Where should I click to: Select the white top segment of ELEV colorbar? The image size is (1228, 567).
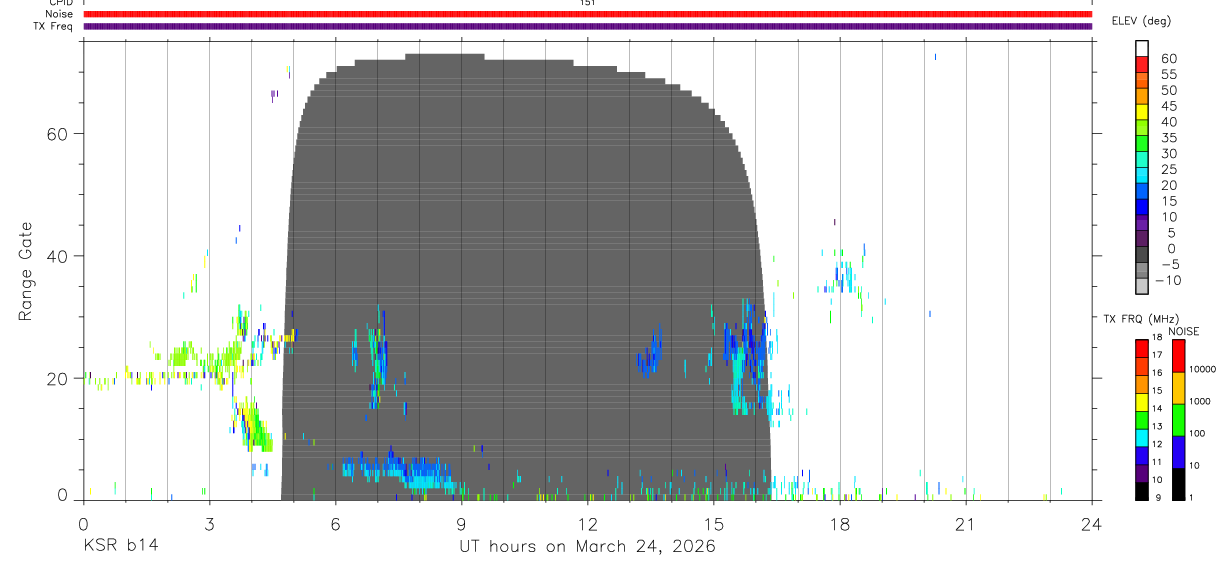pyautogui.click(x=1142, y=47)
